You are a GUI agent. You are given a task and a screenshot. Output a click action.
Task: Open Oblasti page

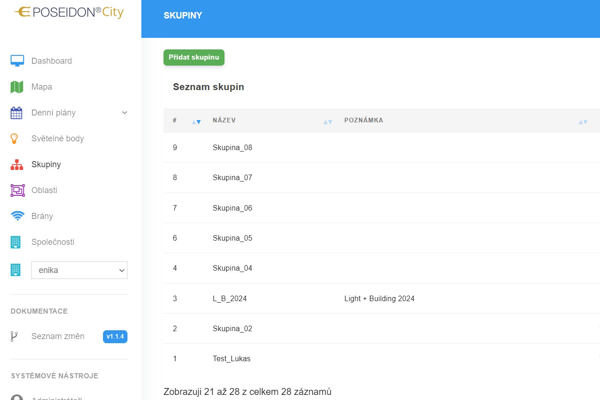tap(44, 190)
